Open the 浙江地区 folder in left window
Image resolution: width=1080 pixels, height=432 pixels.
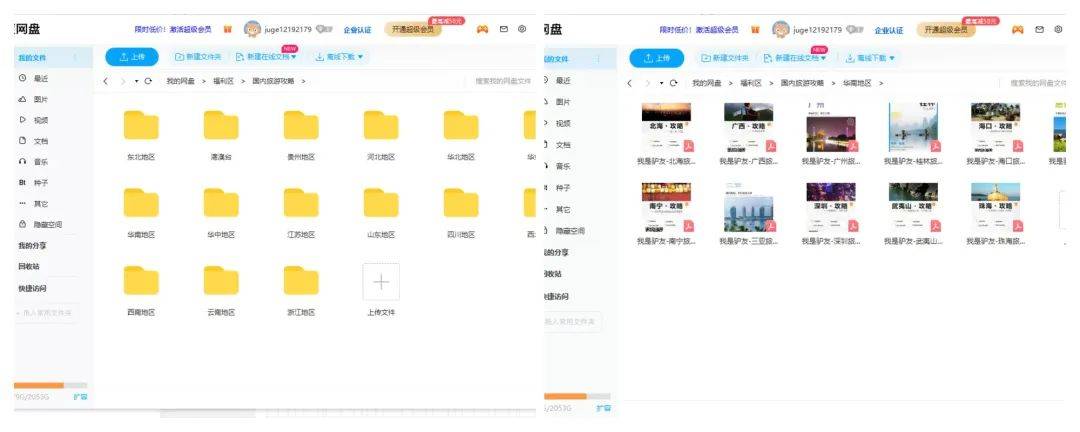coord(301,281)
